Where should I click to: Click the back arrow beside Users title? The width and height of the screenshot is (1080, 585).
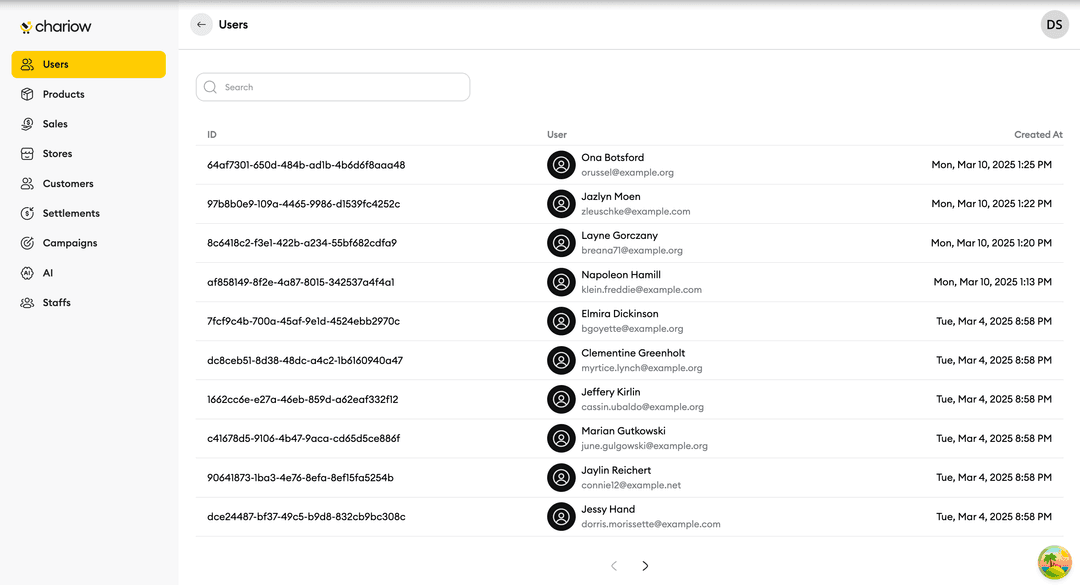pos(202,25)
